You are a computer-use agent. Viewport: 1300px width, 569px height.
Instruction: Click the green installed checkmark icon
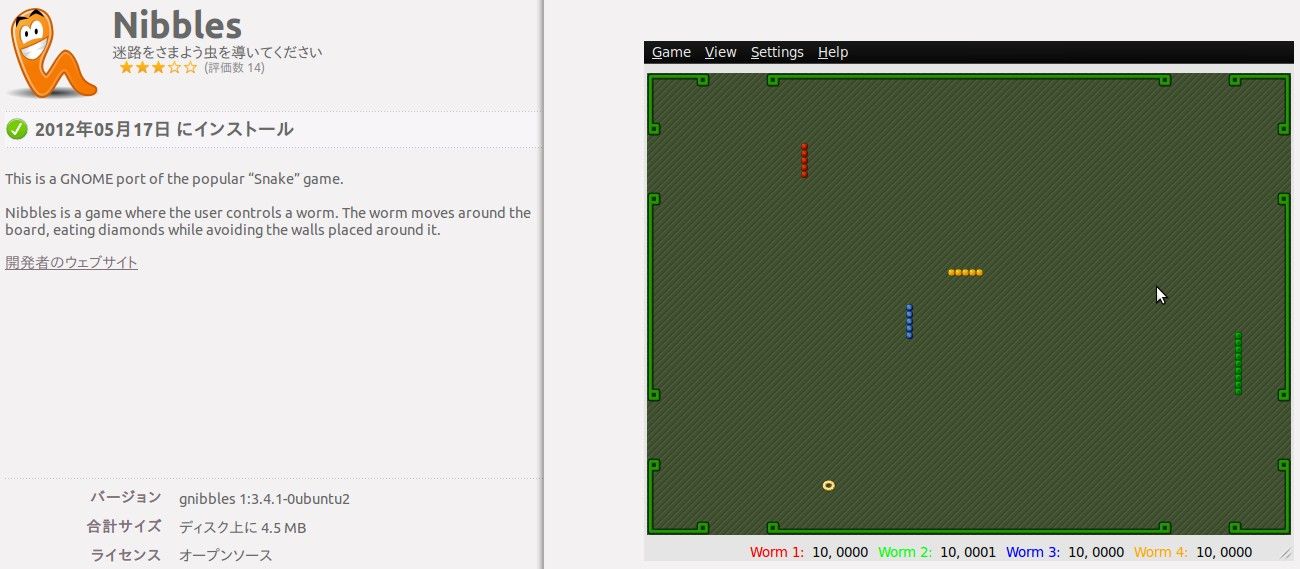[x=16, y=129]
